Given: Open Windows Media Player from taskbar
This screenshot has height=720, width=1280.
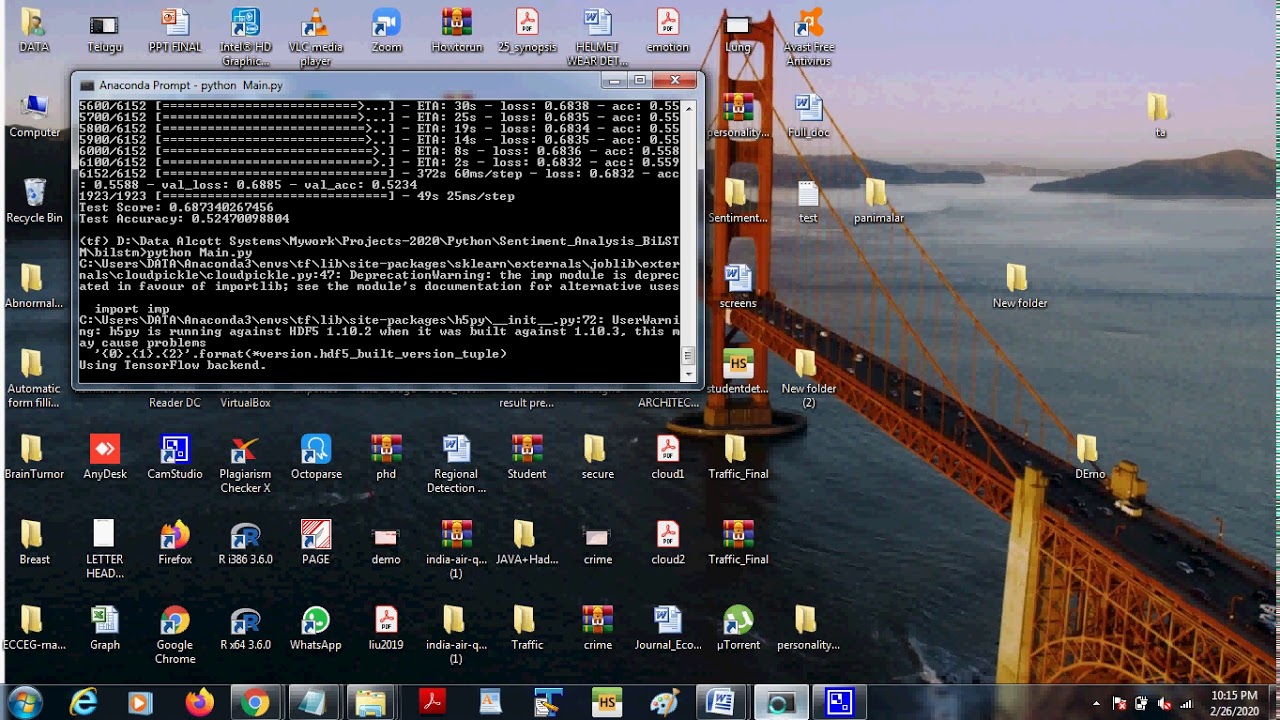Looking at the screenshot, I should pyautogui.click(x=140, y=703).
